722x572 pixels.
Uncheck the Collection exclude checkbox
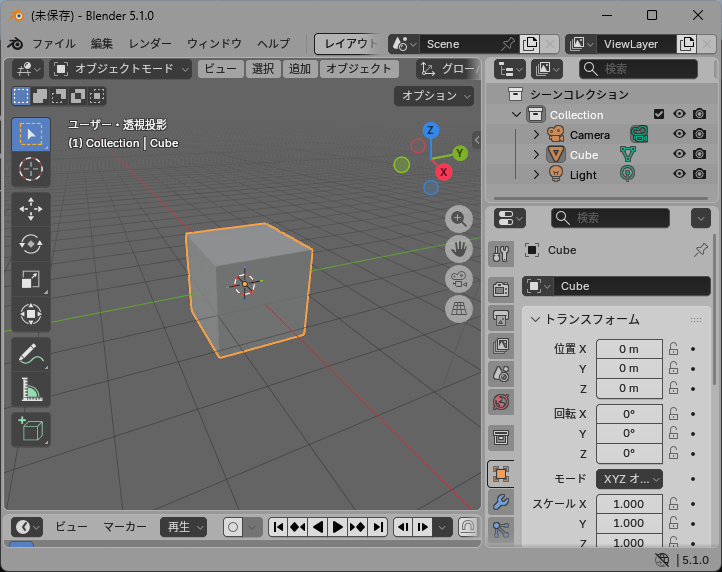click(658, 114)
